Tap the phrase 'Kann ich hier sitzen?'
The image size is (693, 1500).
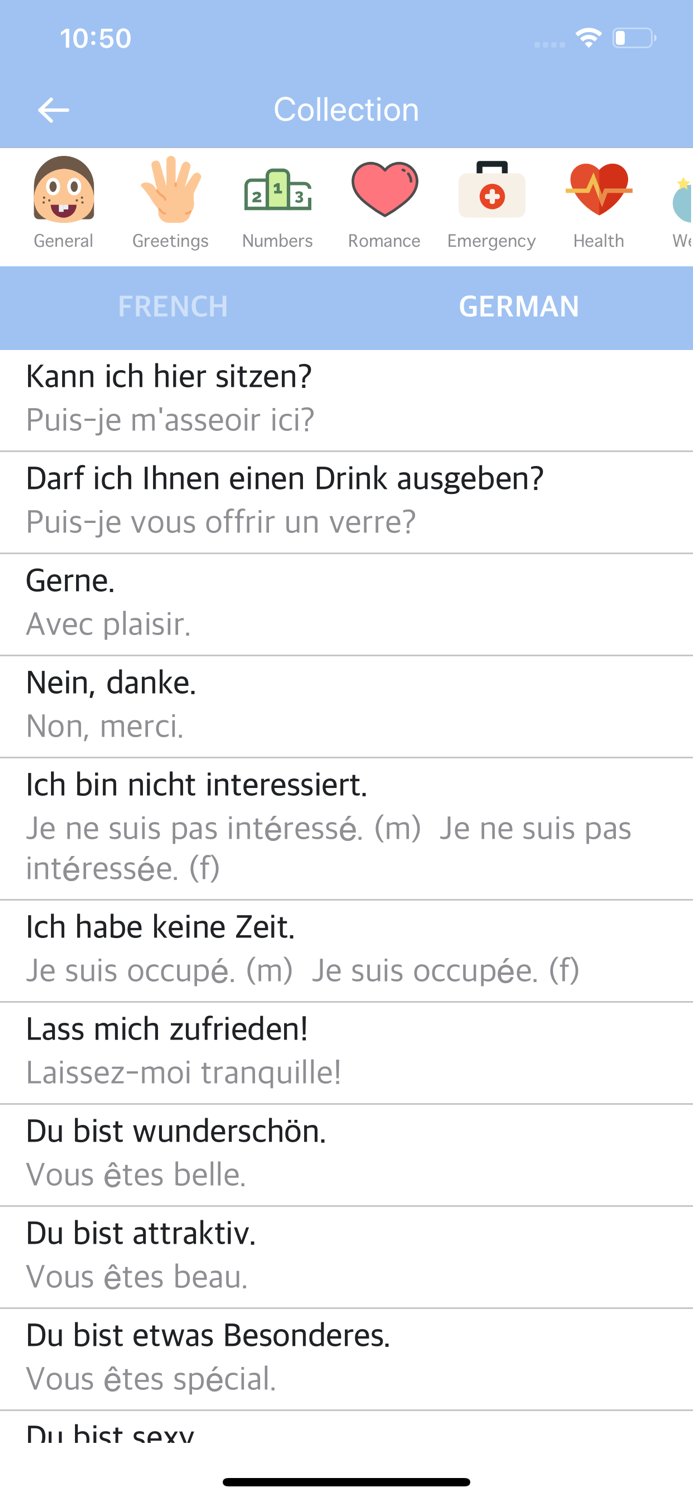pos(346,398)
